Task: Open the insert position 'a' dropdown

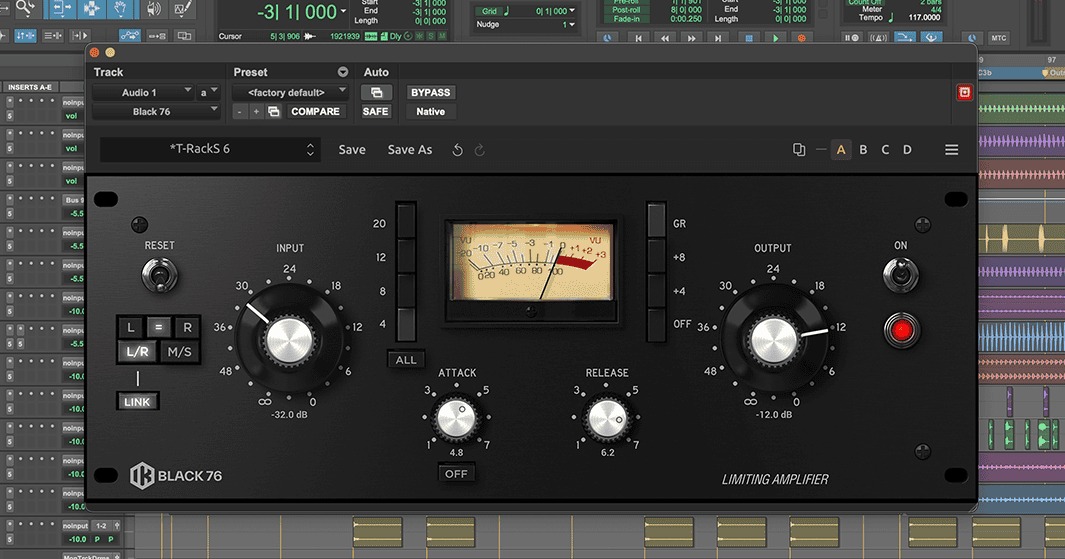Action: pyautogui.click(x=208, y=92)
